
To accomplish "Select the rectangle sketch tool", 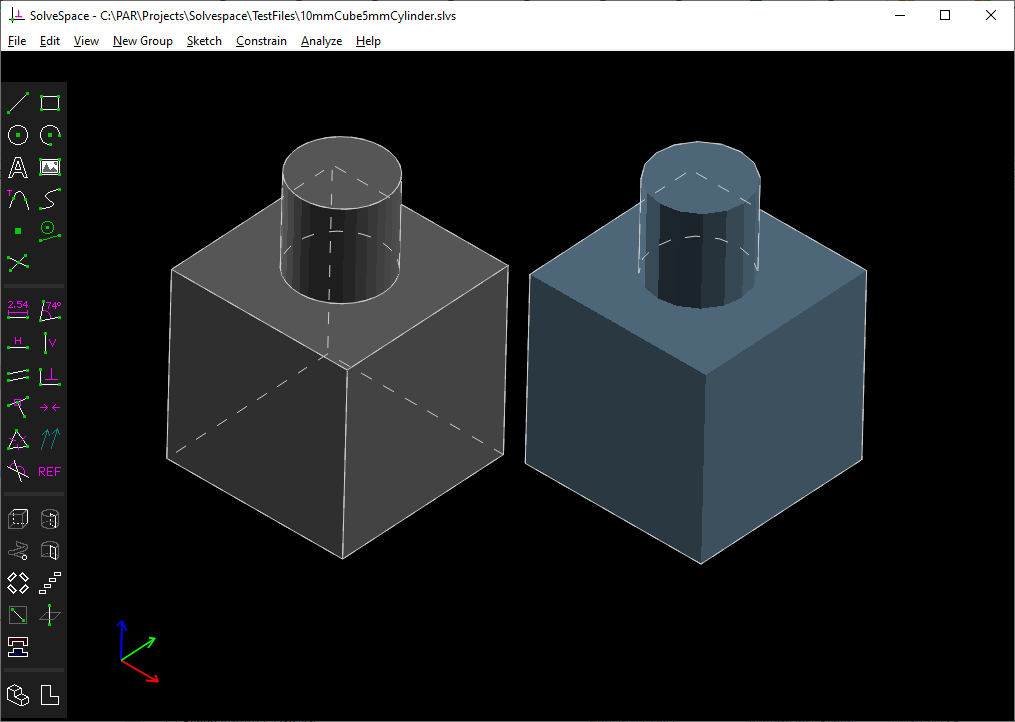I will pyautogui.click(x=50, y=103).
